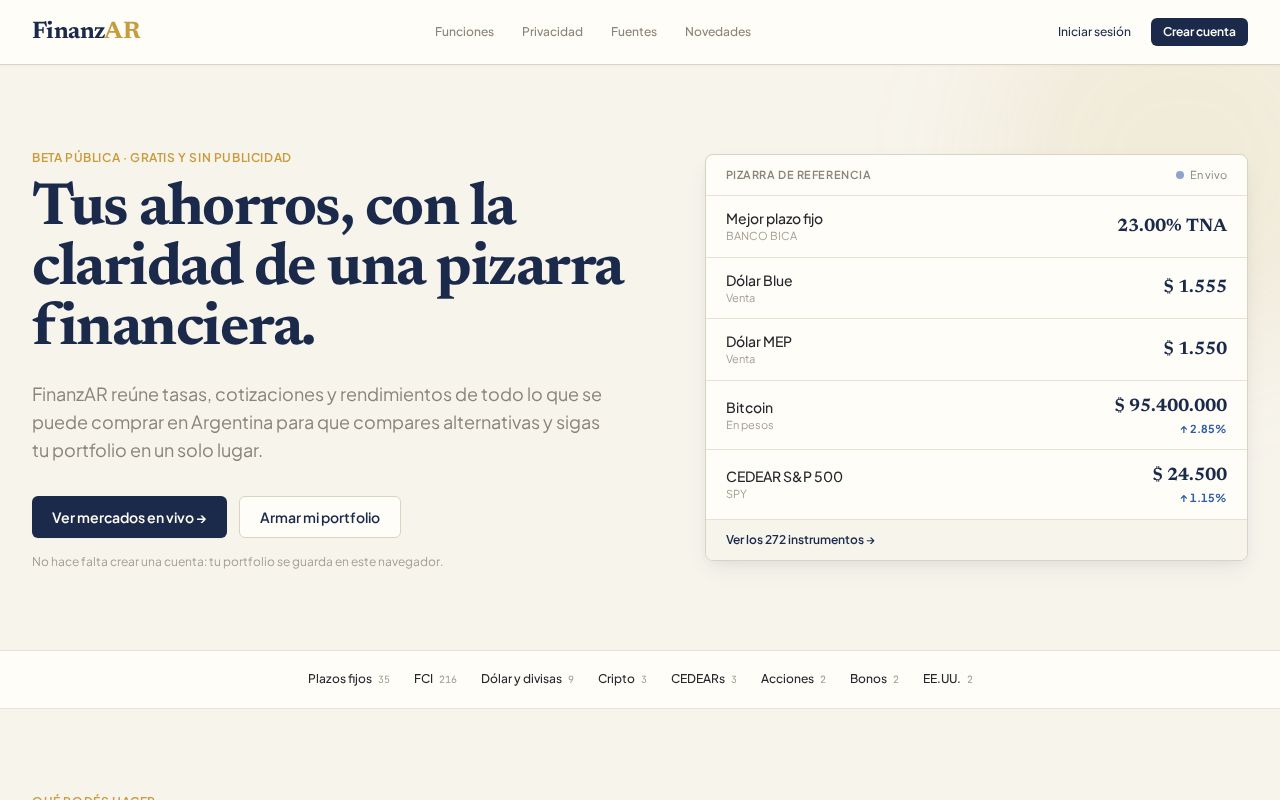Select the Mejor plazo fijo row
Viewport: 1280px width, 800px height.
[x=976, y=226]
